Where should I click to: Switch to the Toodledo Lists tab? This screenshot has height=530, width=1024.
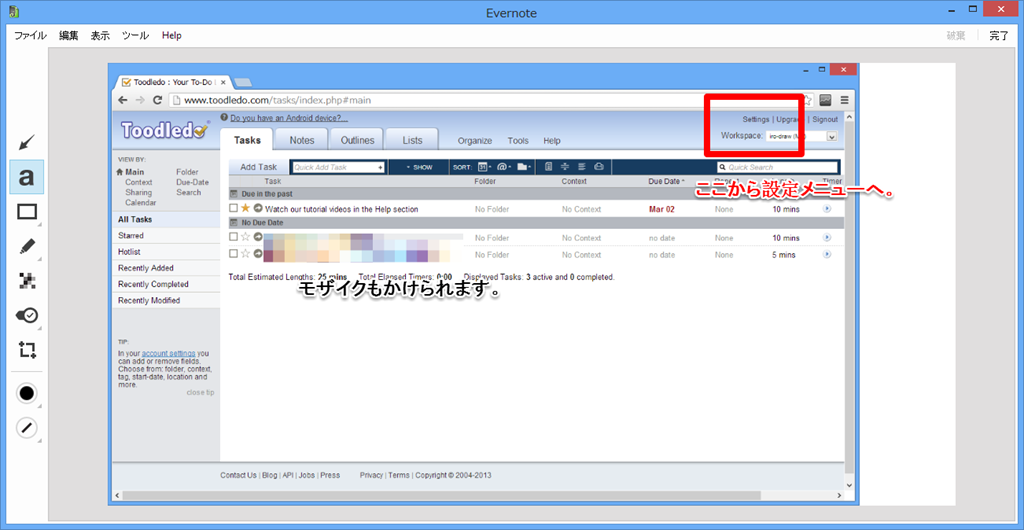click(412, 140)
